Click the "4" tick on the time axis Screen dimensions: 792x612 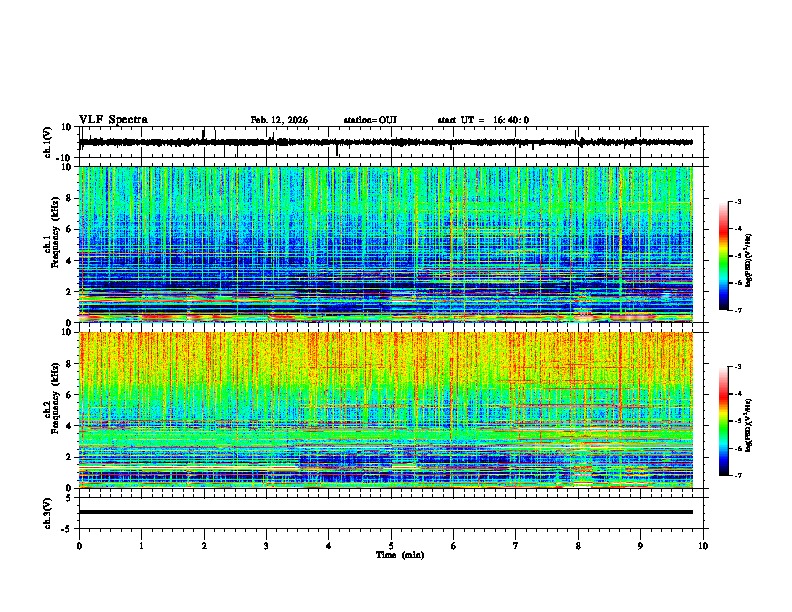pyautogui.click(x=329, y=546)
